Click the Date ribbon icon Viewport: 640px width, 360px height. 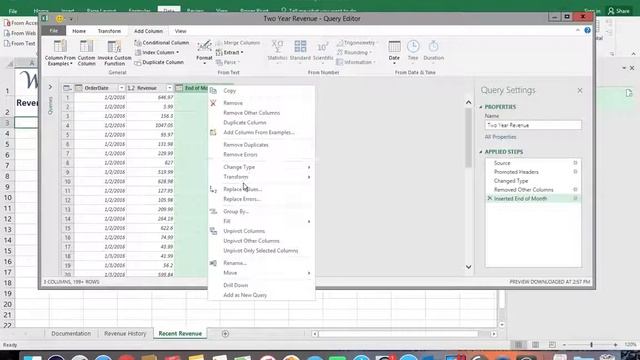click(394, 47)
